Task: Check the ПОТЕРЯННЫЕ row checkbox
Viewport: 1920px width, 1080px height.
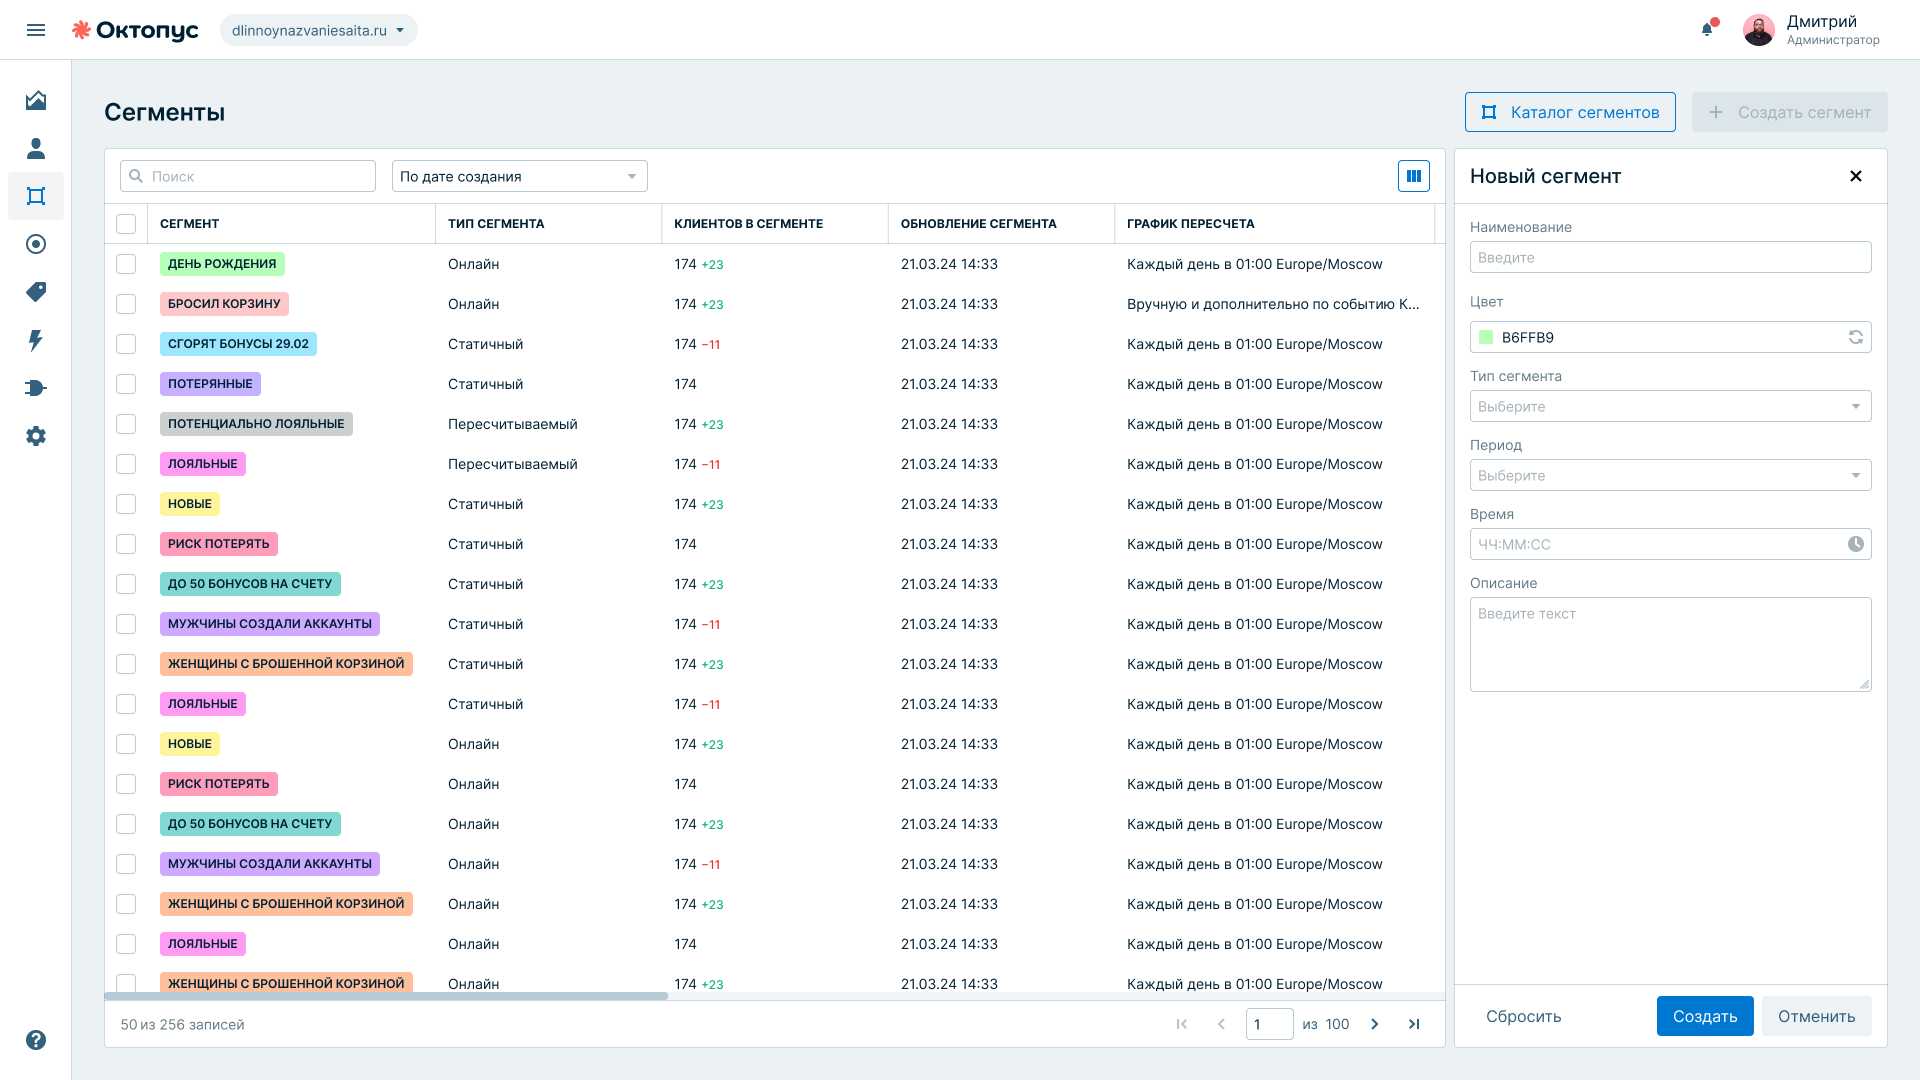Action: coord(126,384)
